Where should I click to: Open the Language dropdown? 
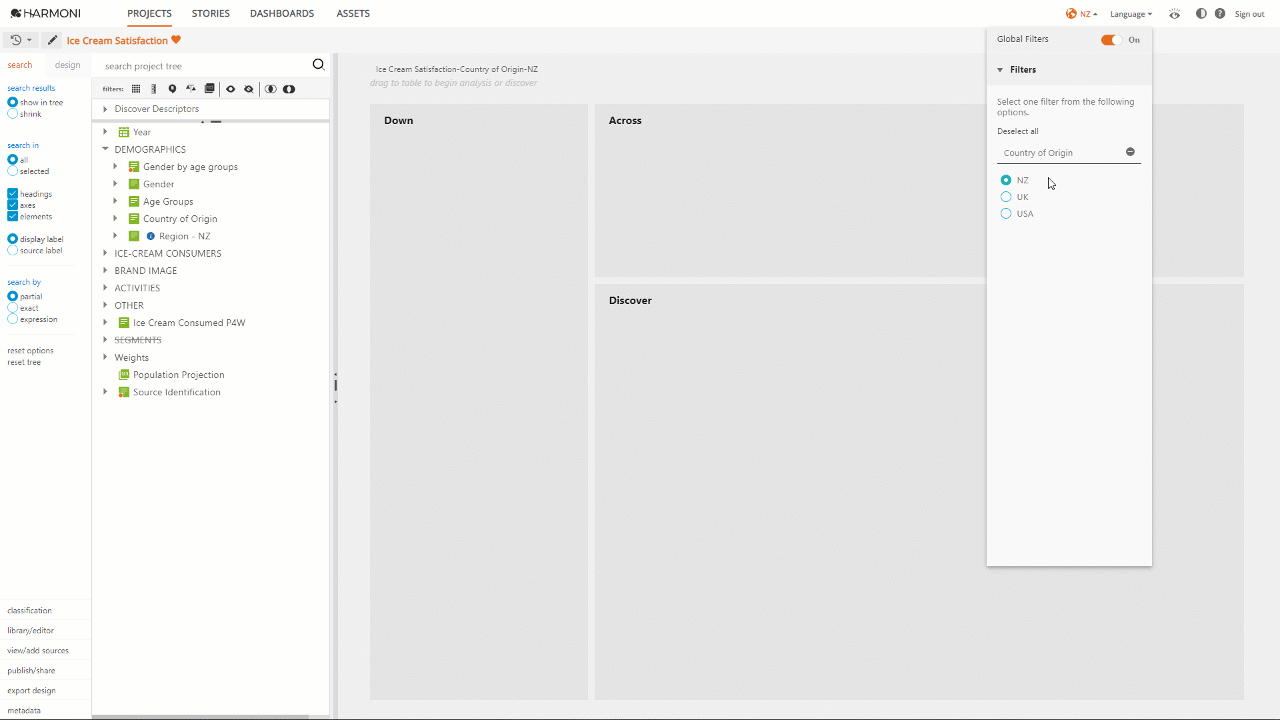[1130, 14]
